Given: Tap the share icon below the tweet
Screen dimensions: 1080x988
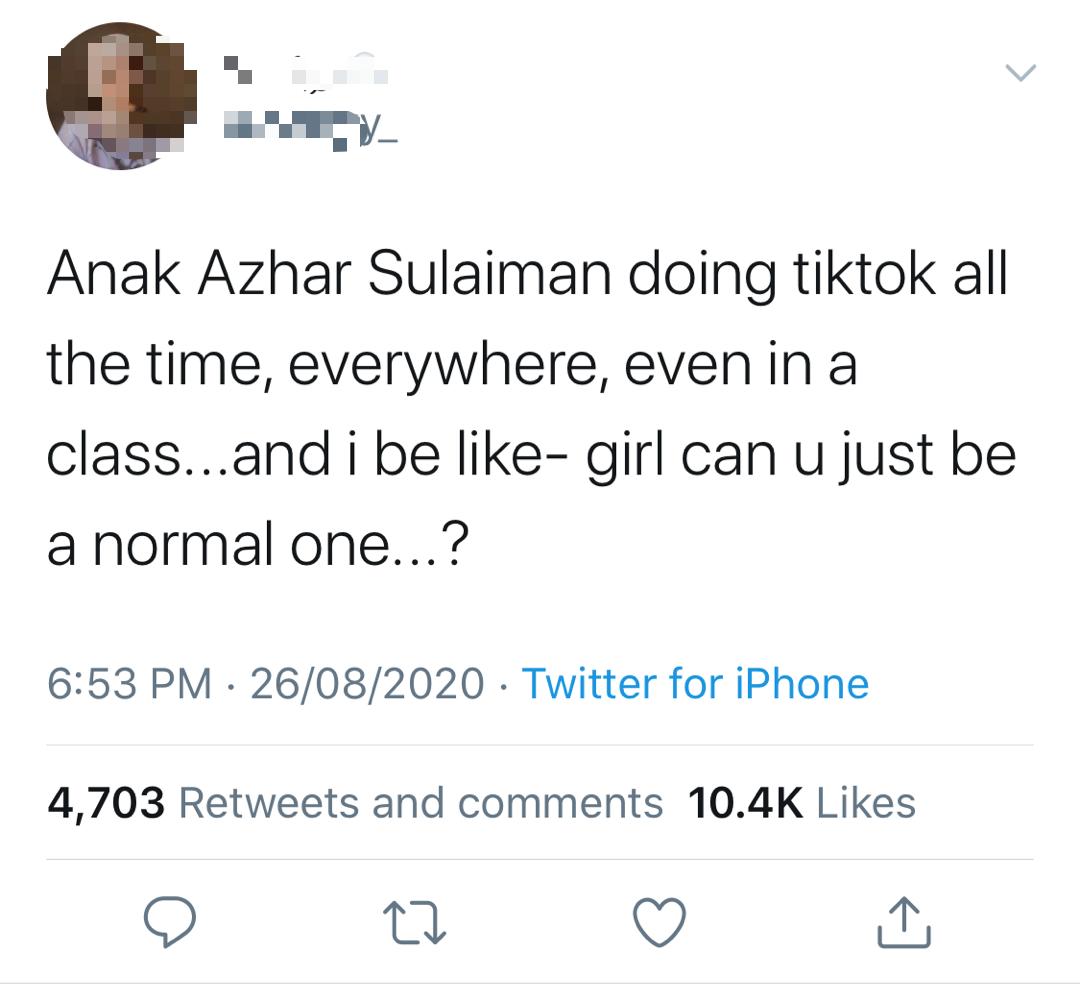Looking at the screenshot, I should click(x=905, y=921).
